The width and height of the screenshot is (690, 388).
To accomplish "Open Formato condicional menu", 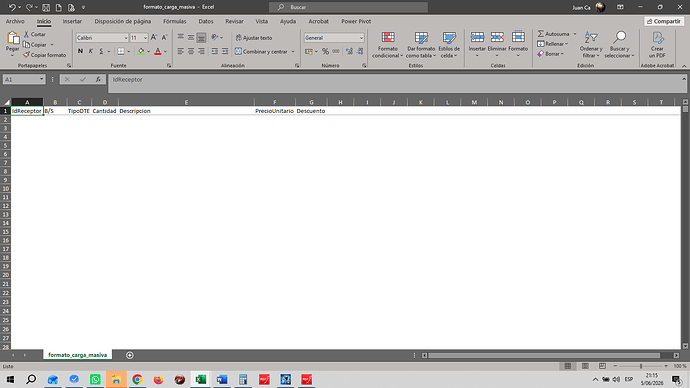I will pos(388,45).
